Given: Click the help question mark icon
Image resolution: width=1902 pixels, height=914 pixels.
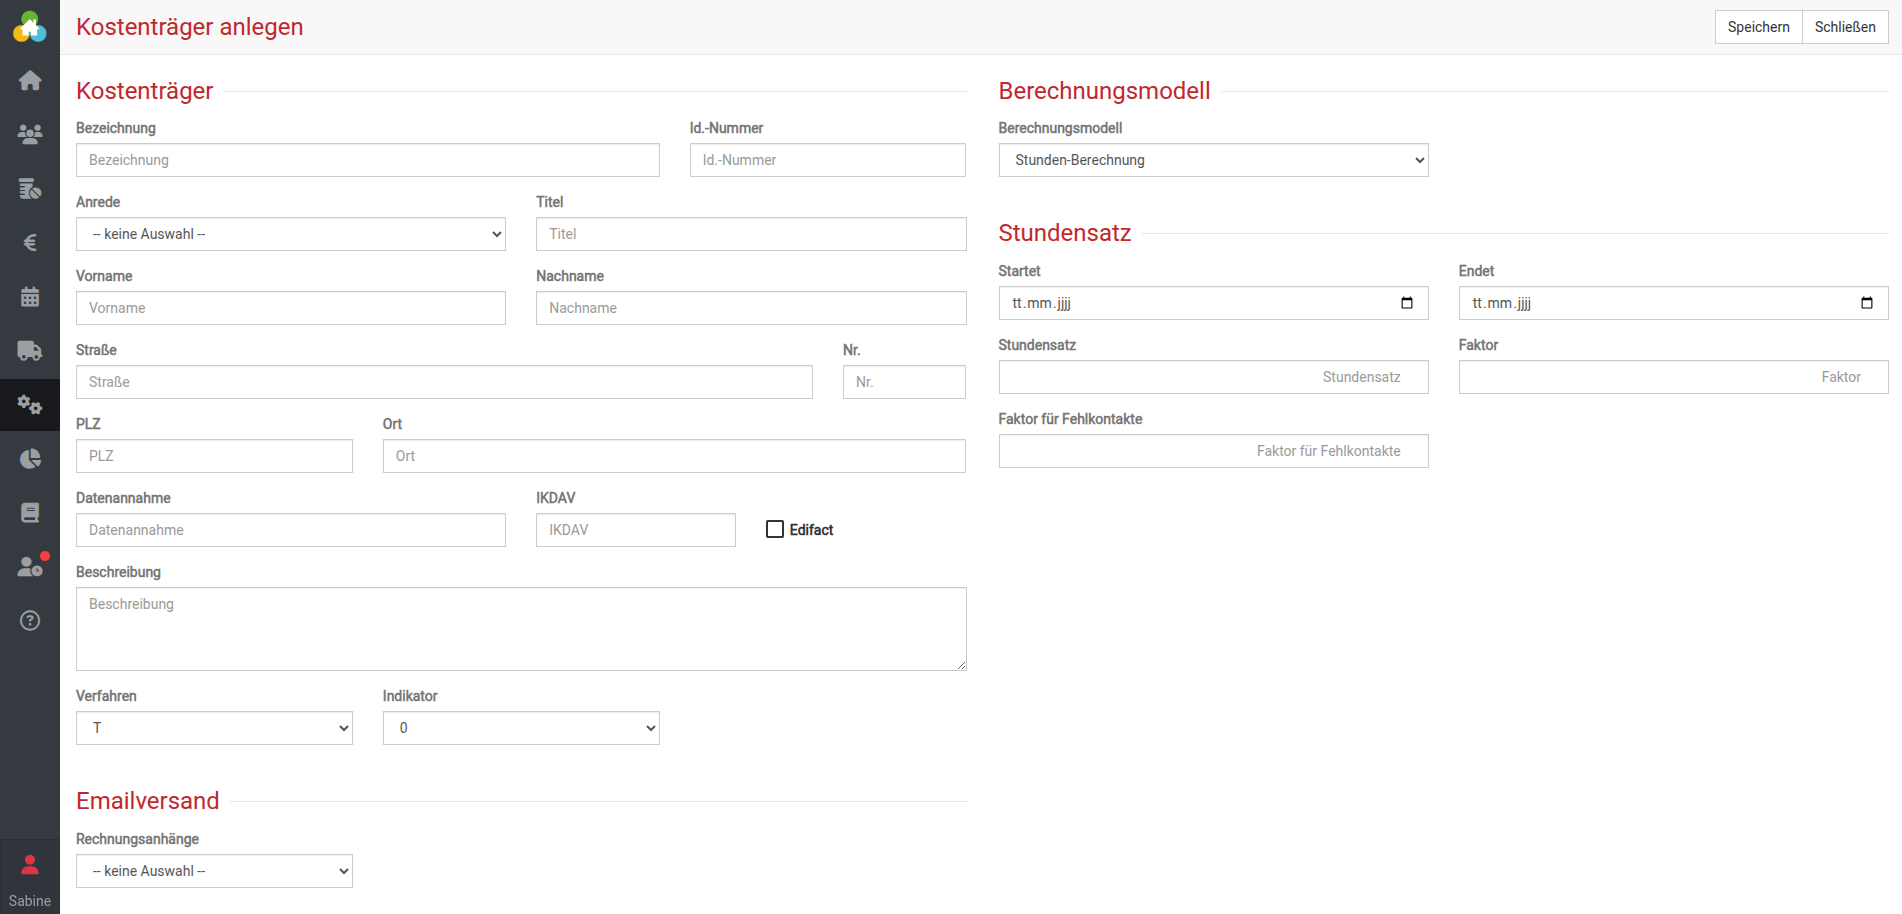Looking at the screenshot, I should pos(30,621).
